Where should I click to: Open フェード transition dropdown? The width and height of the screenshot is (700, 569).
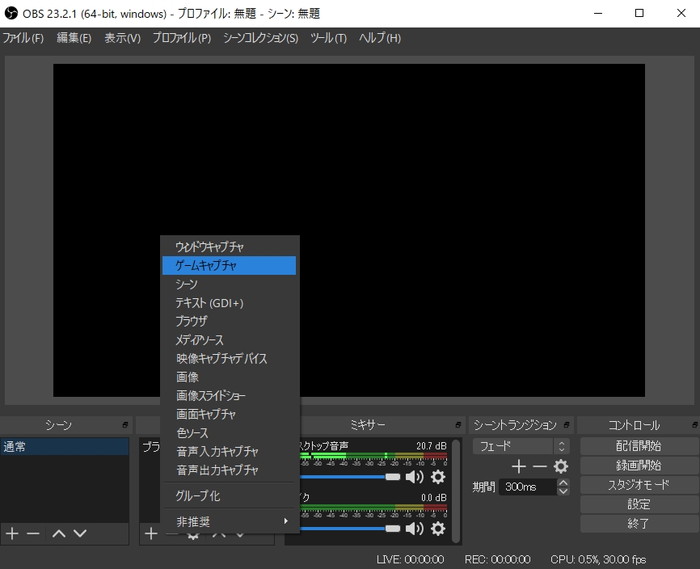pos(521,446)
